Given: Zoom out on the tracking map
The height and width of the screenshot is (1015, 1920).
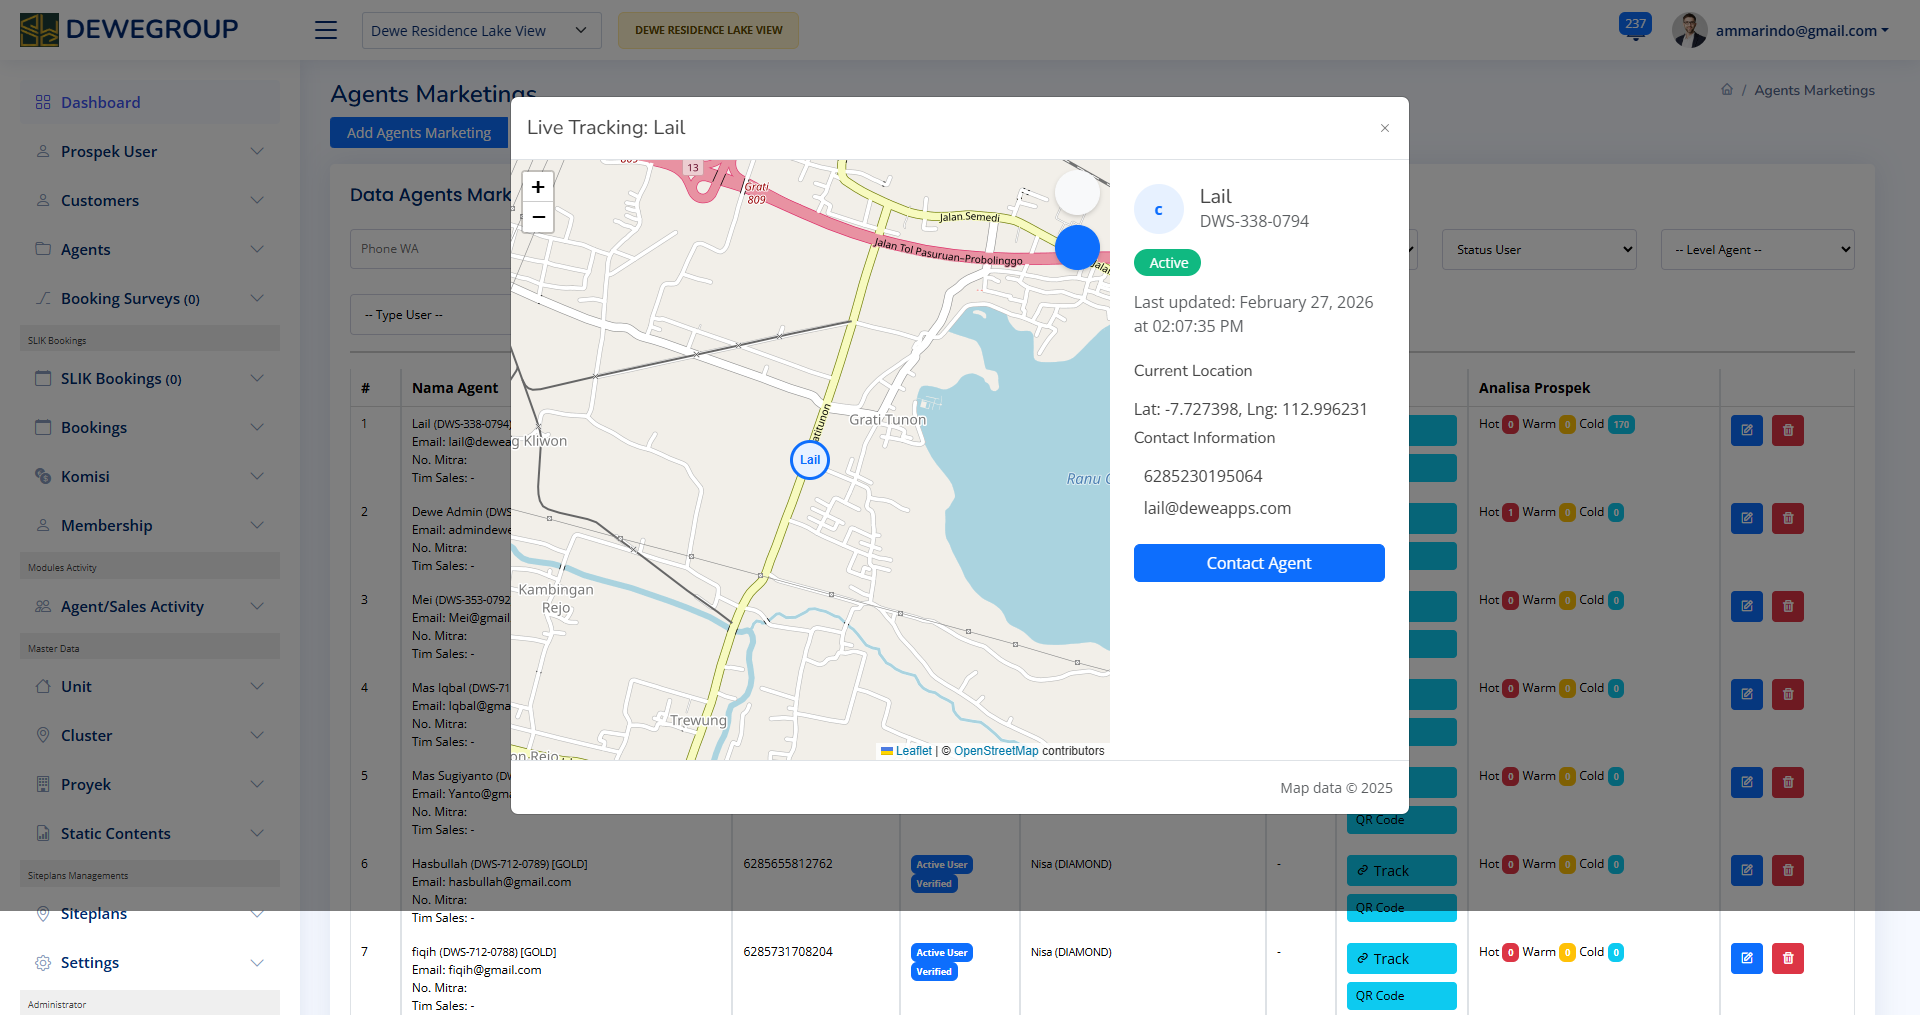Looking at the screenshot, I should pos(538,217).
